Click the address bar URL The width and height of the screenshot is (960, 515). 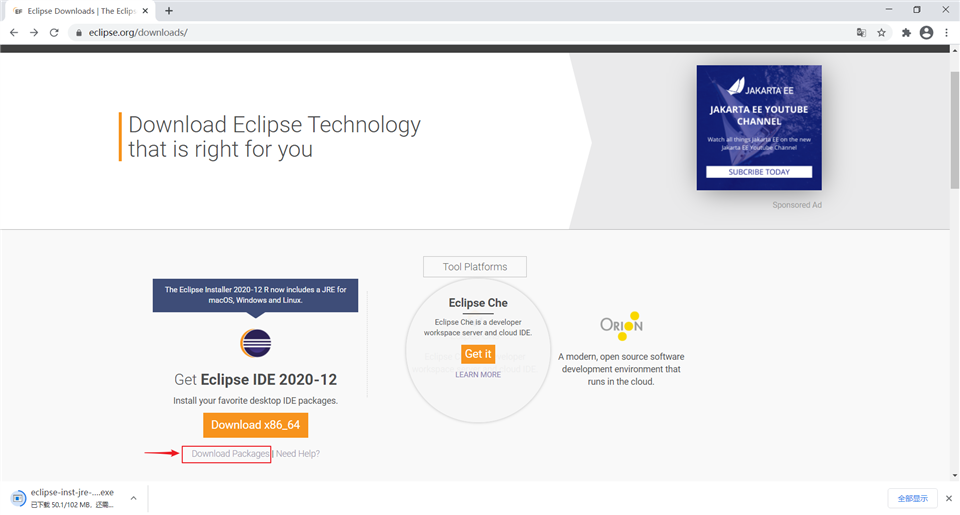point(138,32)
